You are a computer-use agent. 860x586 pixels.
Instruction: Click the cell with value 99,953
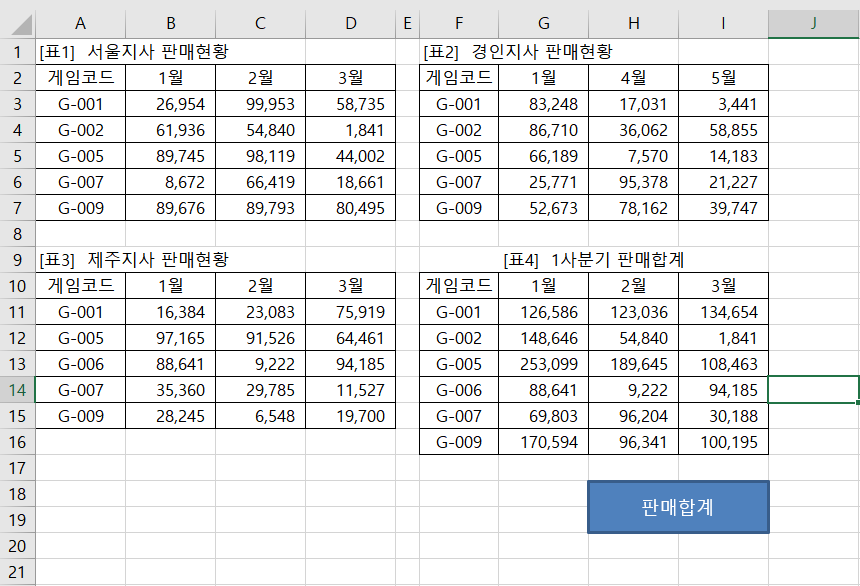click(x=260, y=104)
